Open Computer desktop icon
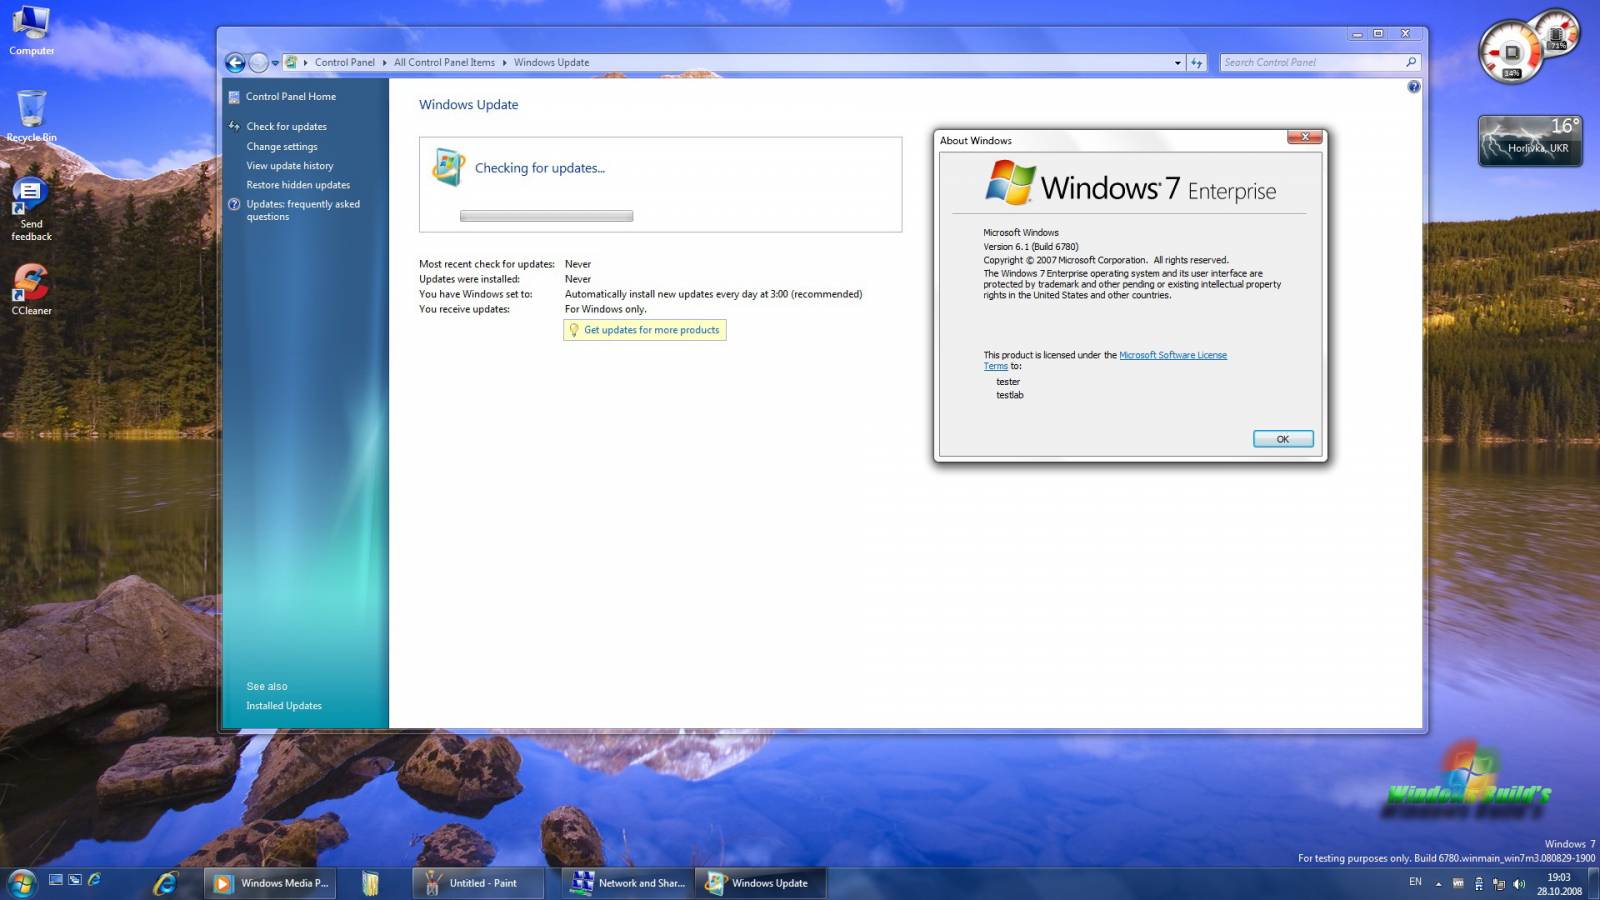Viewport: 1600px width, 900px height. pos(31,31)
